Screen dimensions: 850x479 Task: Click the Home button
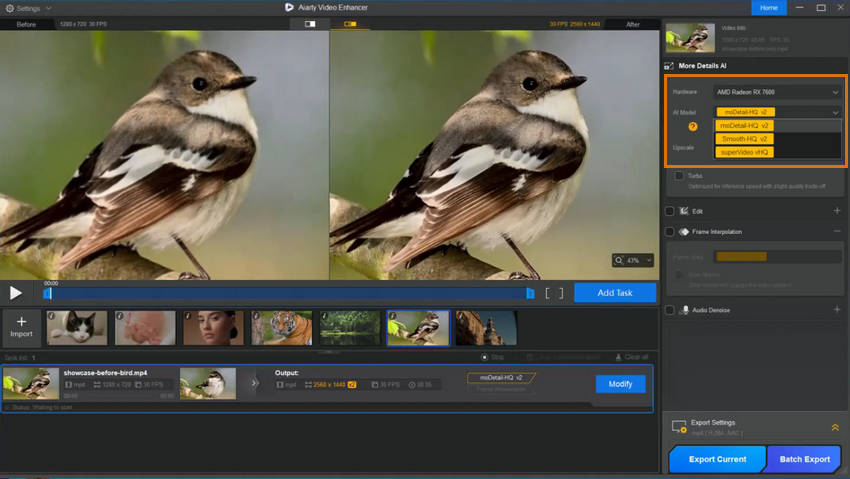(769, 8)
